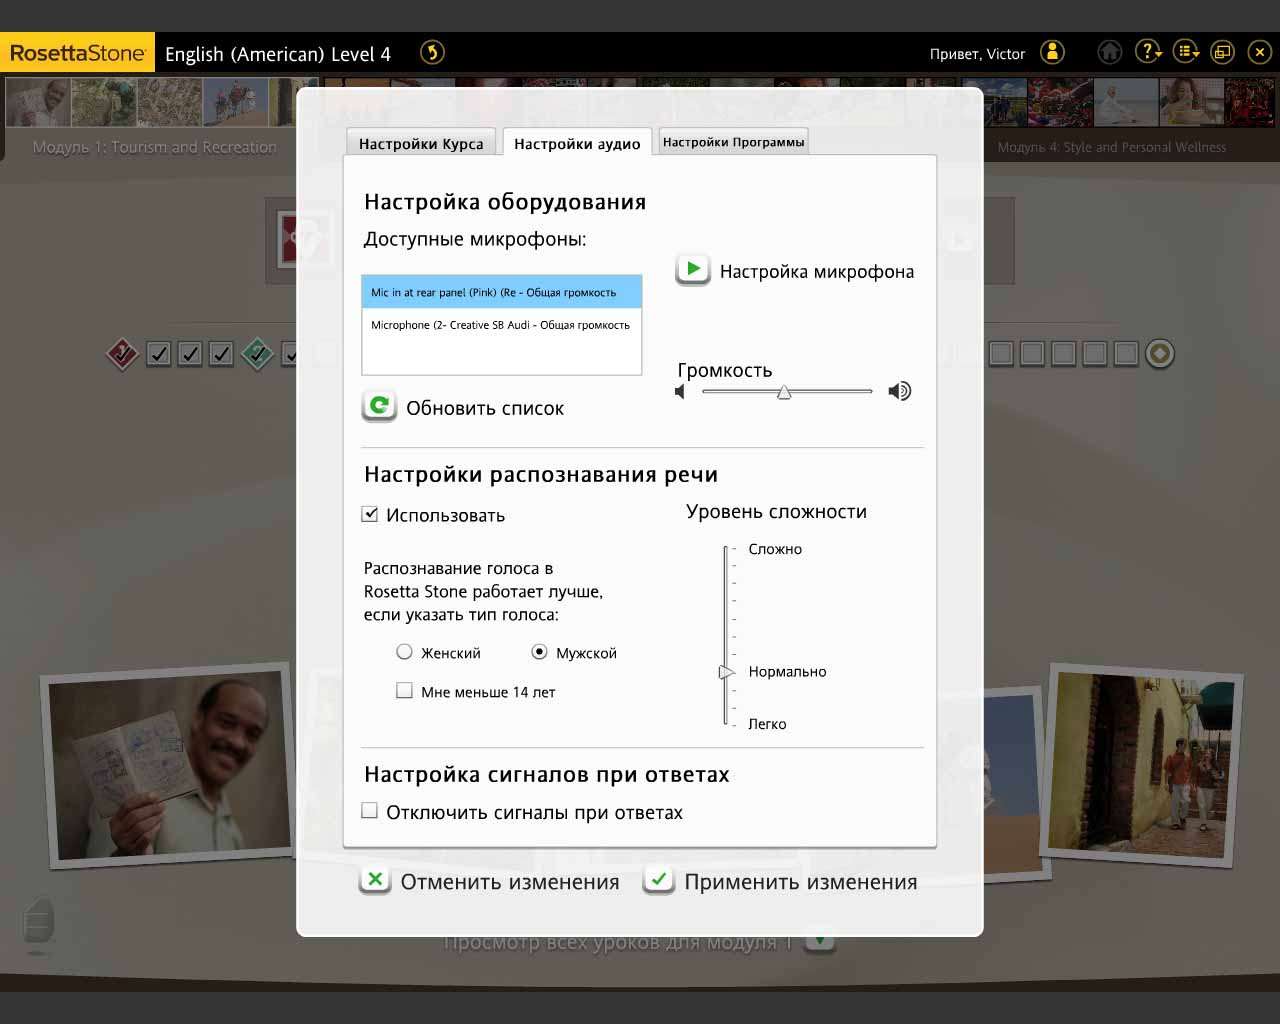Click the quiet speaker icon left of the volume slider
Screen dimensions: 1280x1024
[x=681, y=392]
